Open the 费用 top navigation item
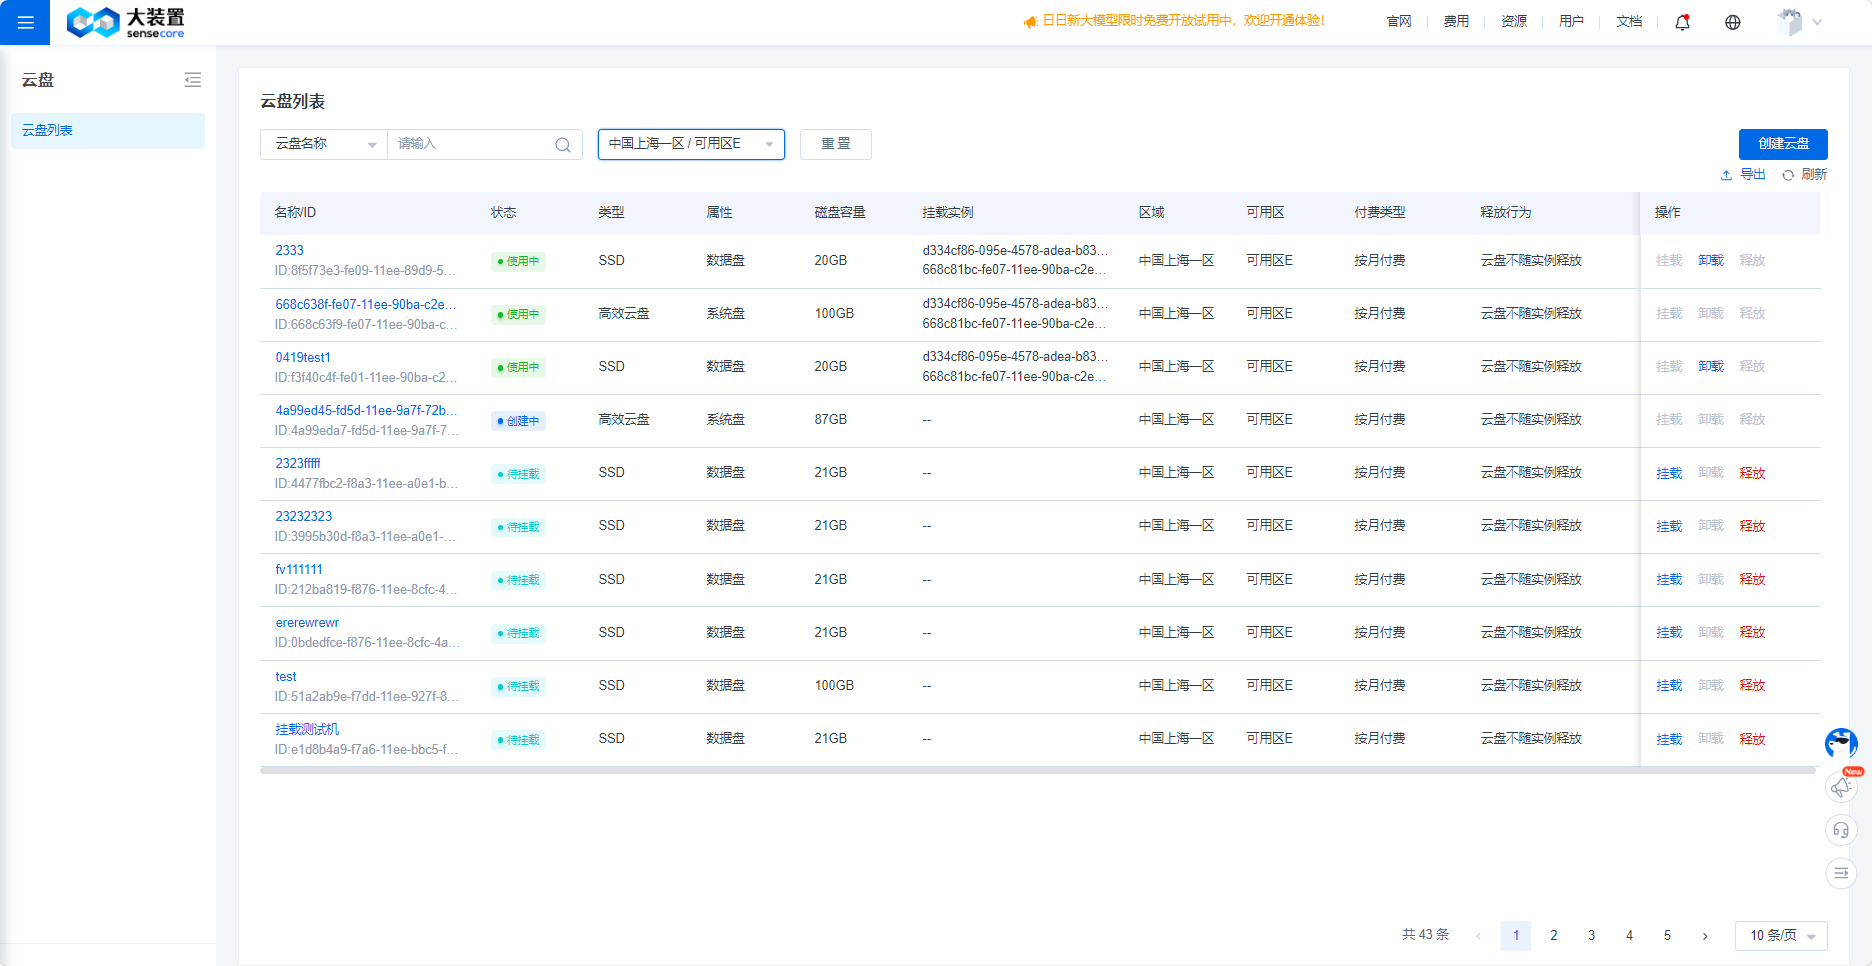This screenshot has width=1872, height=966. pos(1456,21)
